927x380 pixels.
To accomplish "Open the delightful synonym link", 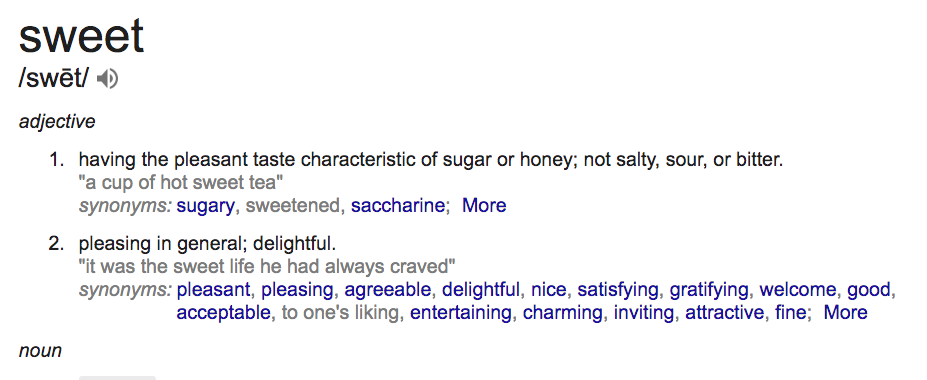I will (481, 290).
